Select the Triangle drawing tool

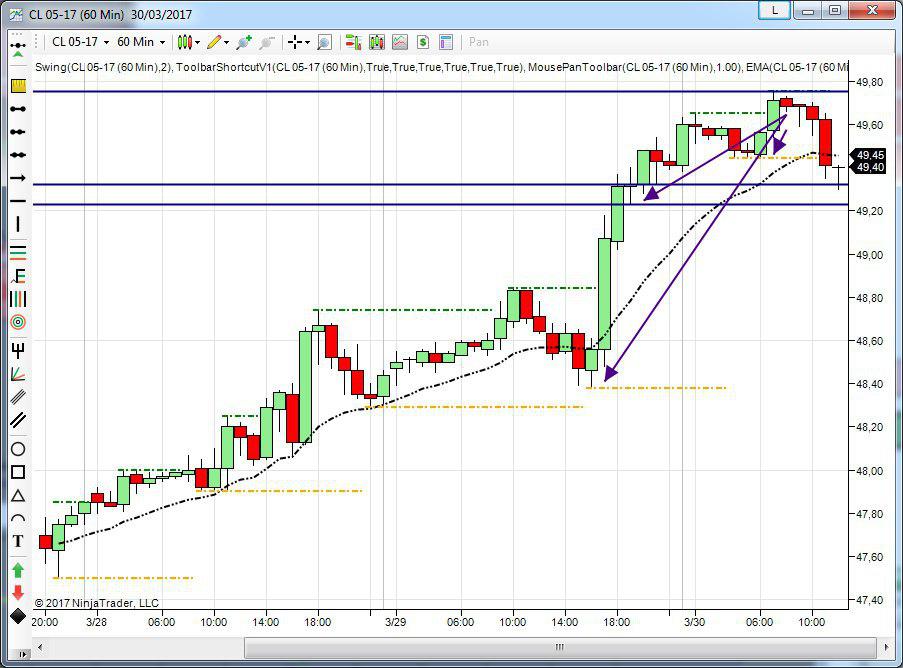[17, 496]
